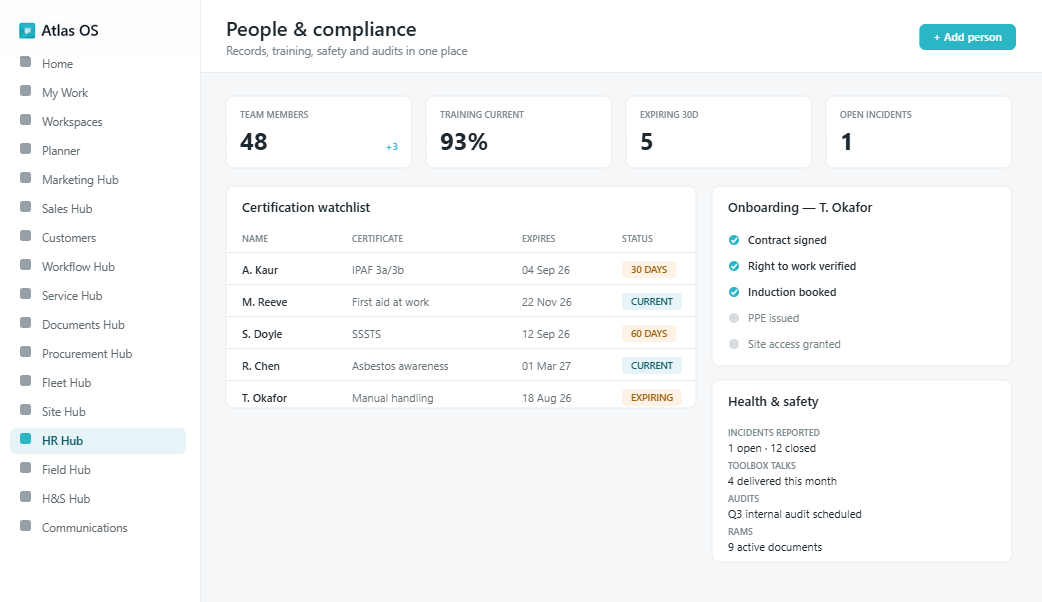
Task: Click the My Work sidebar icon
Action: pos(26,91)
